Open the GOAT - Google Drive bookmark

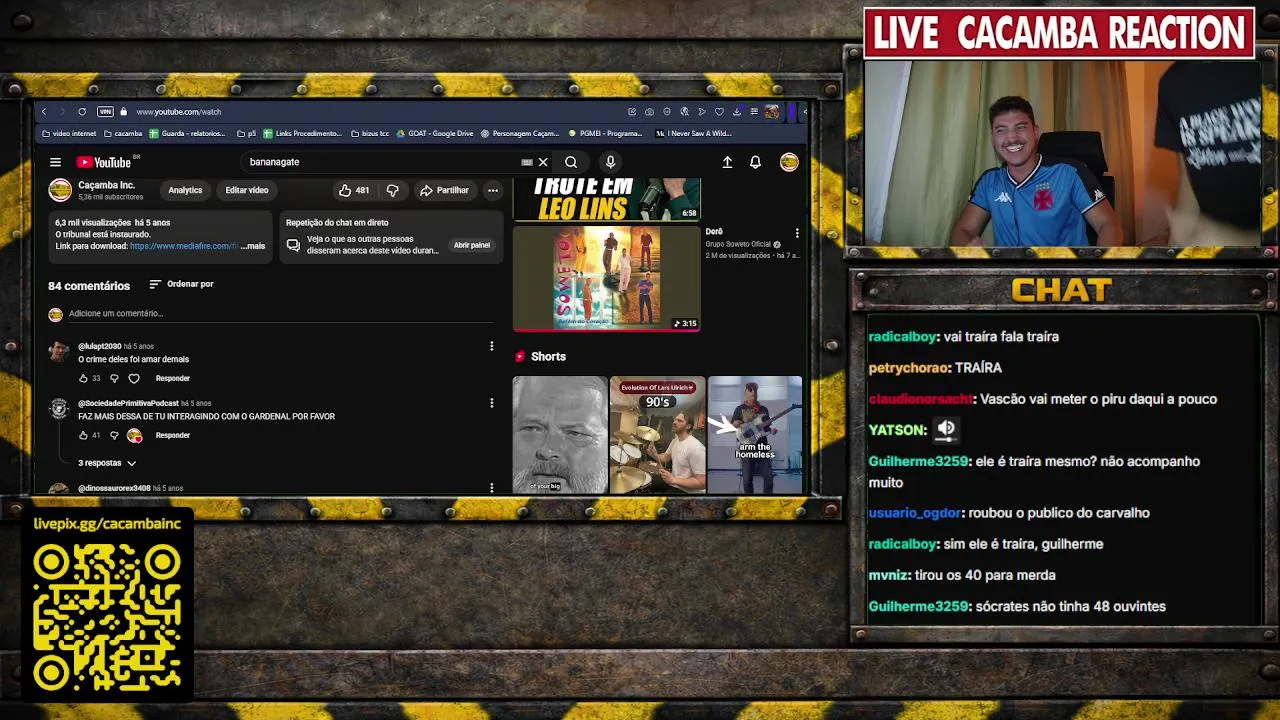click(435, 133)
